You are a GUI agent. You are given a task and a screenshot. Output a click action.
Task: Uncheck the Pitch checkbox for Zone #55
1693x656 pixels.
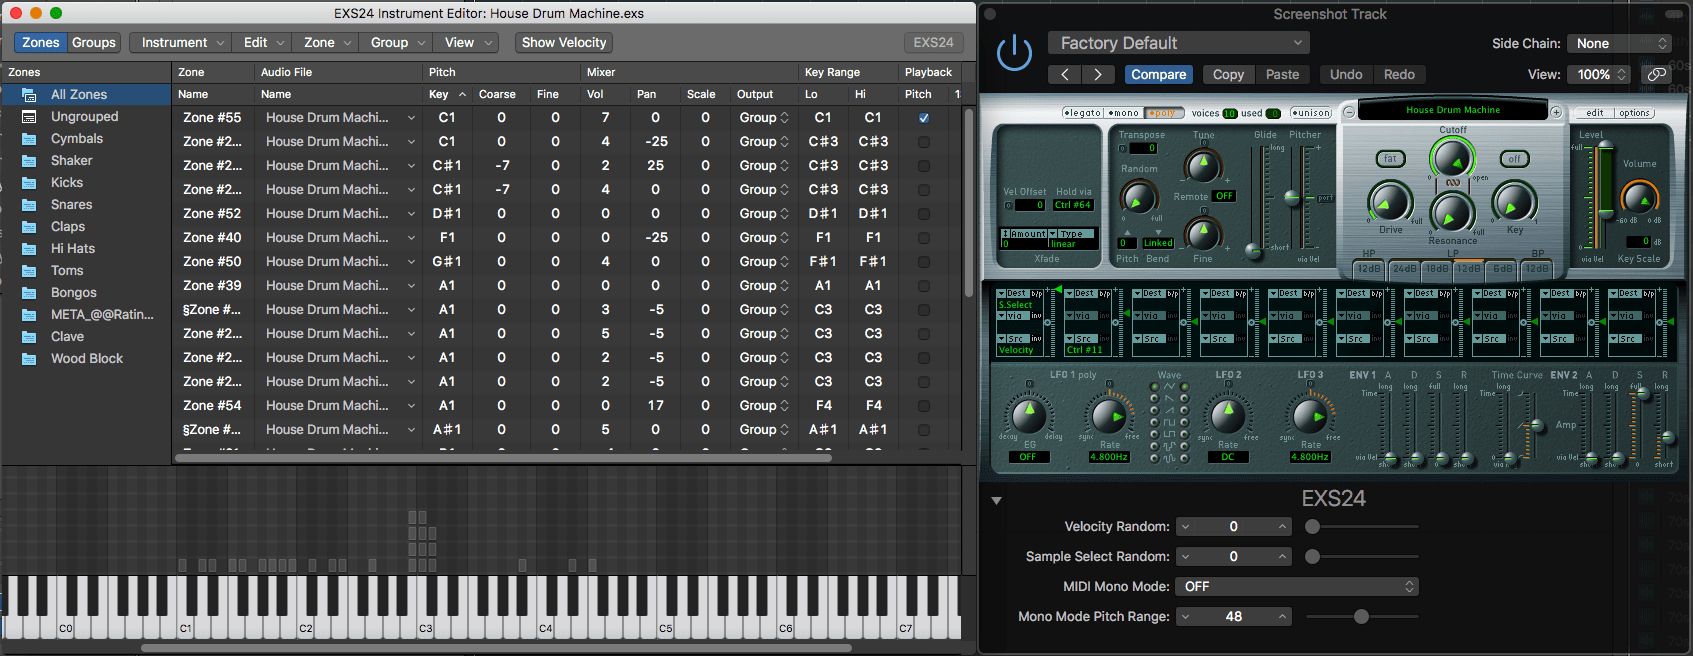[x=924, y=118]
